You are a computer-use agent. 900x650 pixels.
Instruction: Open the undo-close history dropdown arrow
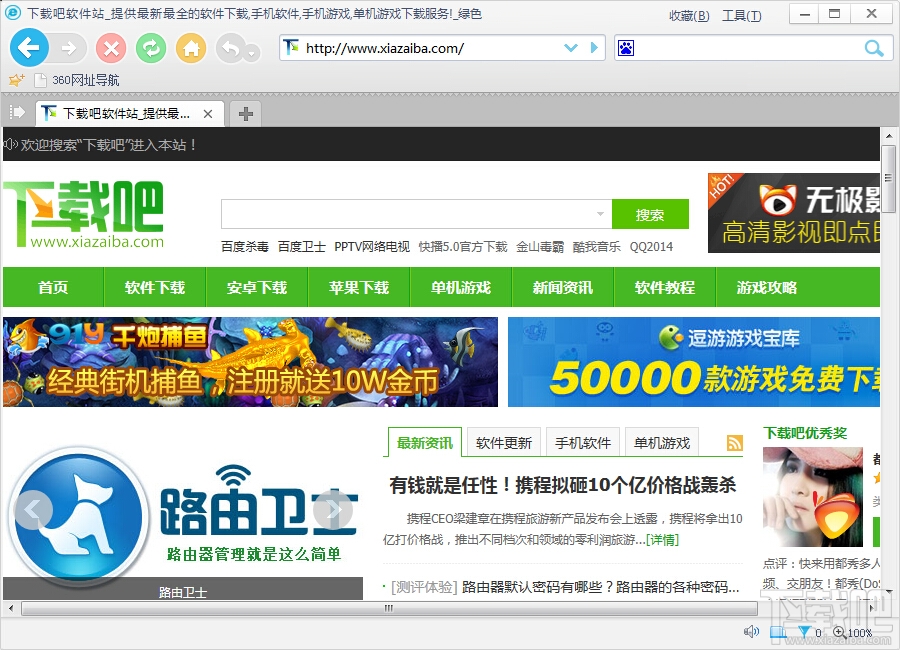coord(252,53)
